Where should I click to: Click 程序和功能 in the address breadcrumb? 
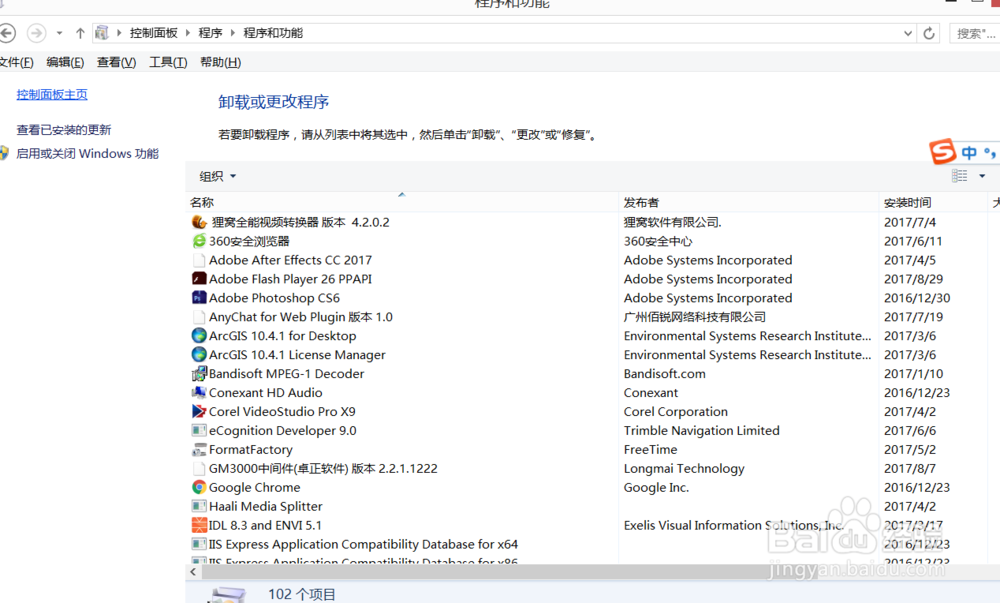(x=273, y=33)
